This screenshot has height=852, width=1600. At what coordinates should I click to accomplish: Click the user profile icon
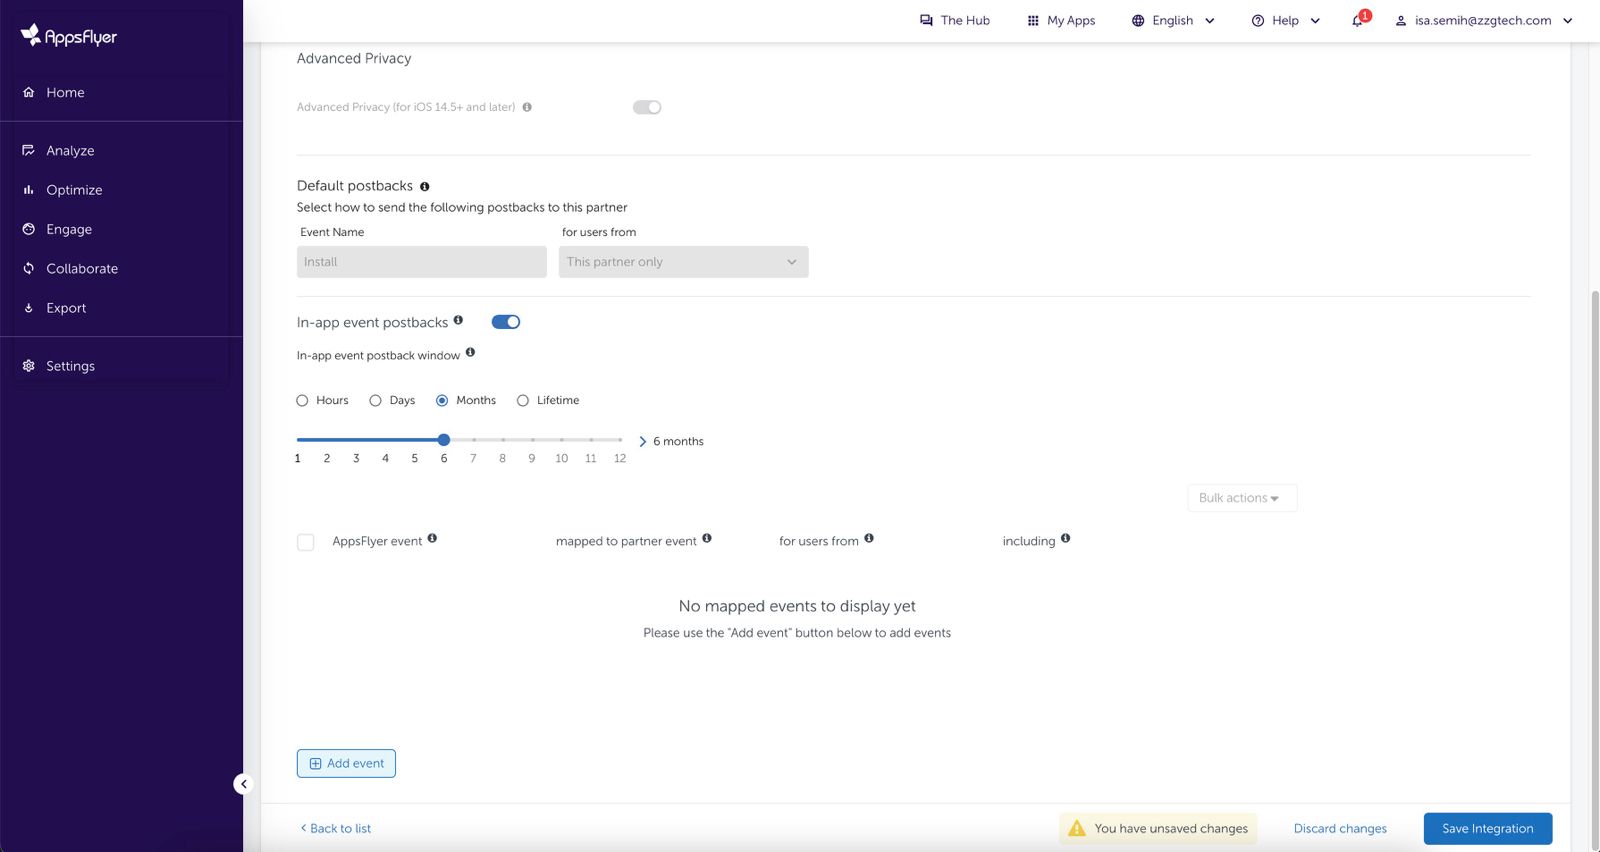click(1401, 20)
